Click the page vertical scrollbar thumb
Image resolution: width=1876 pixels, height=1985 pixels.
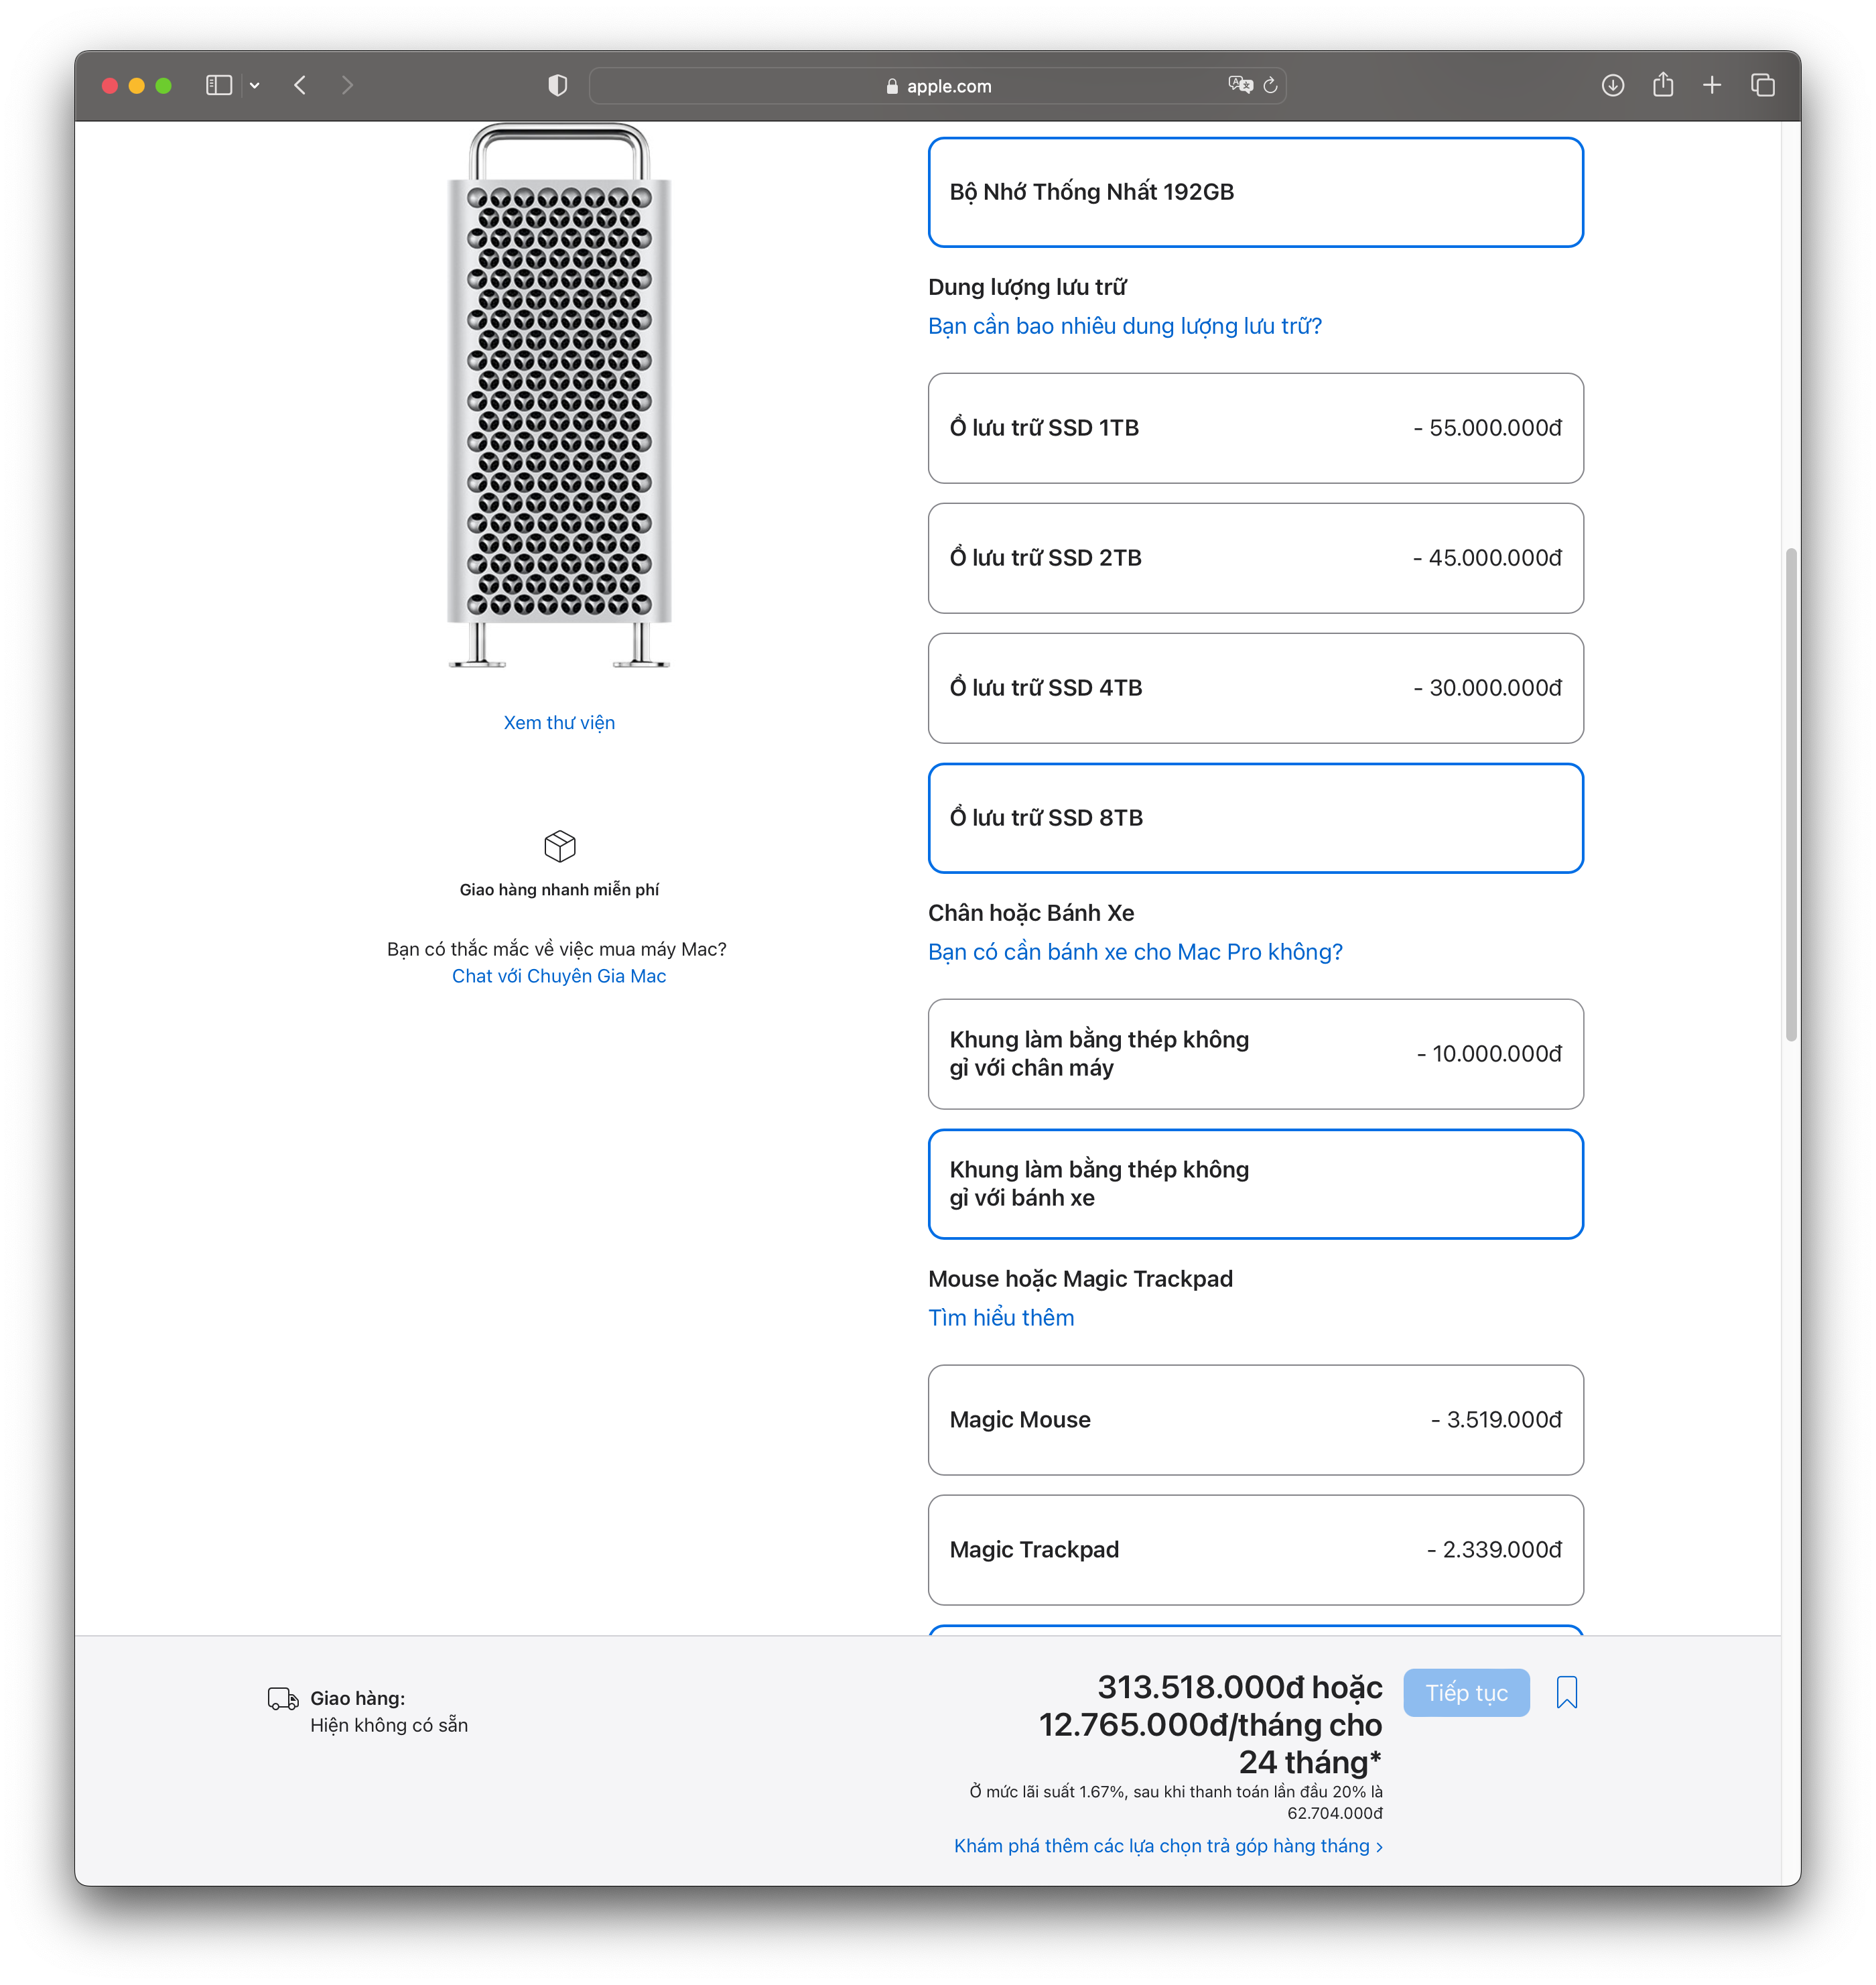(x=1791, y=795)
